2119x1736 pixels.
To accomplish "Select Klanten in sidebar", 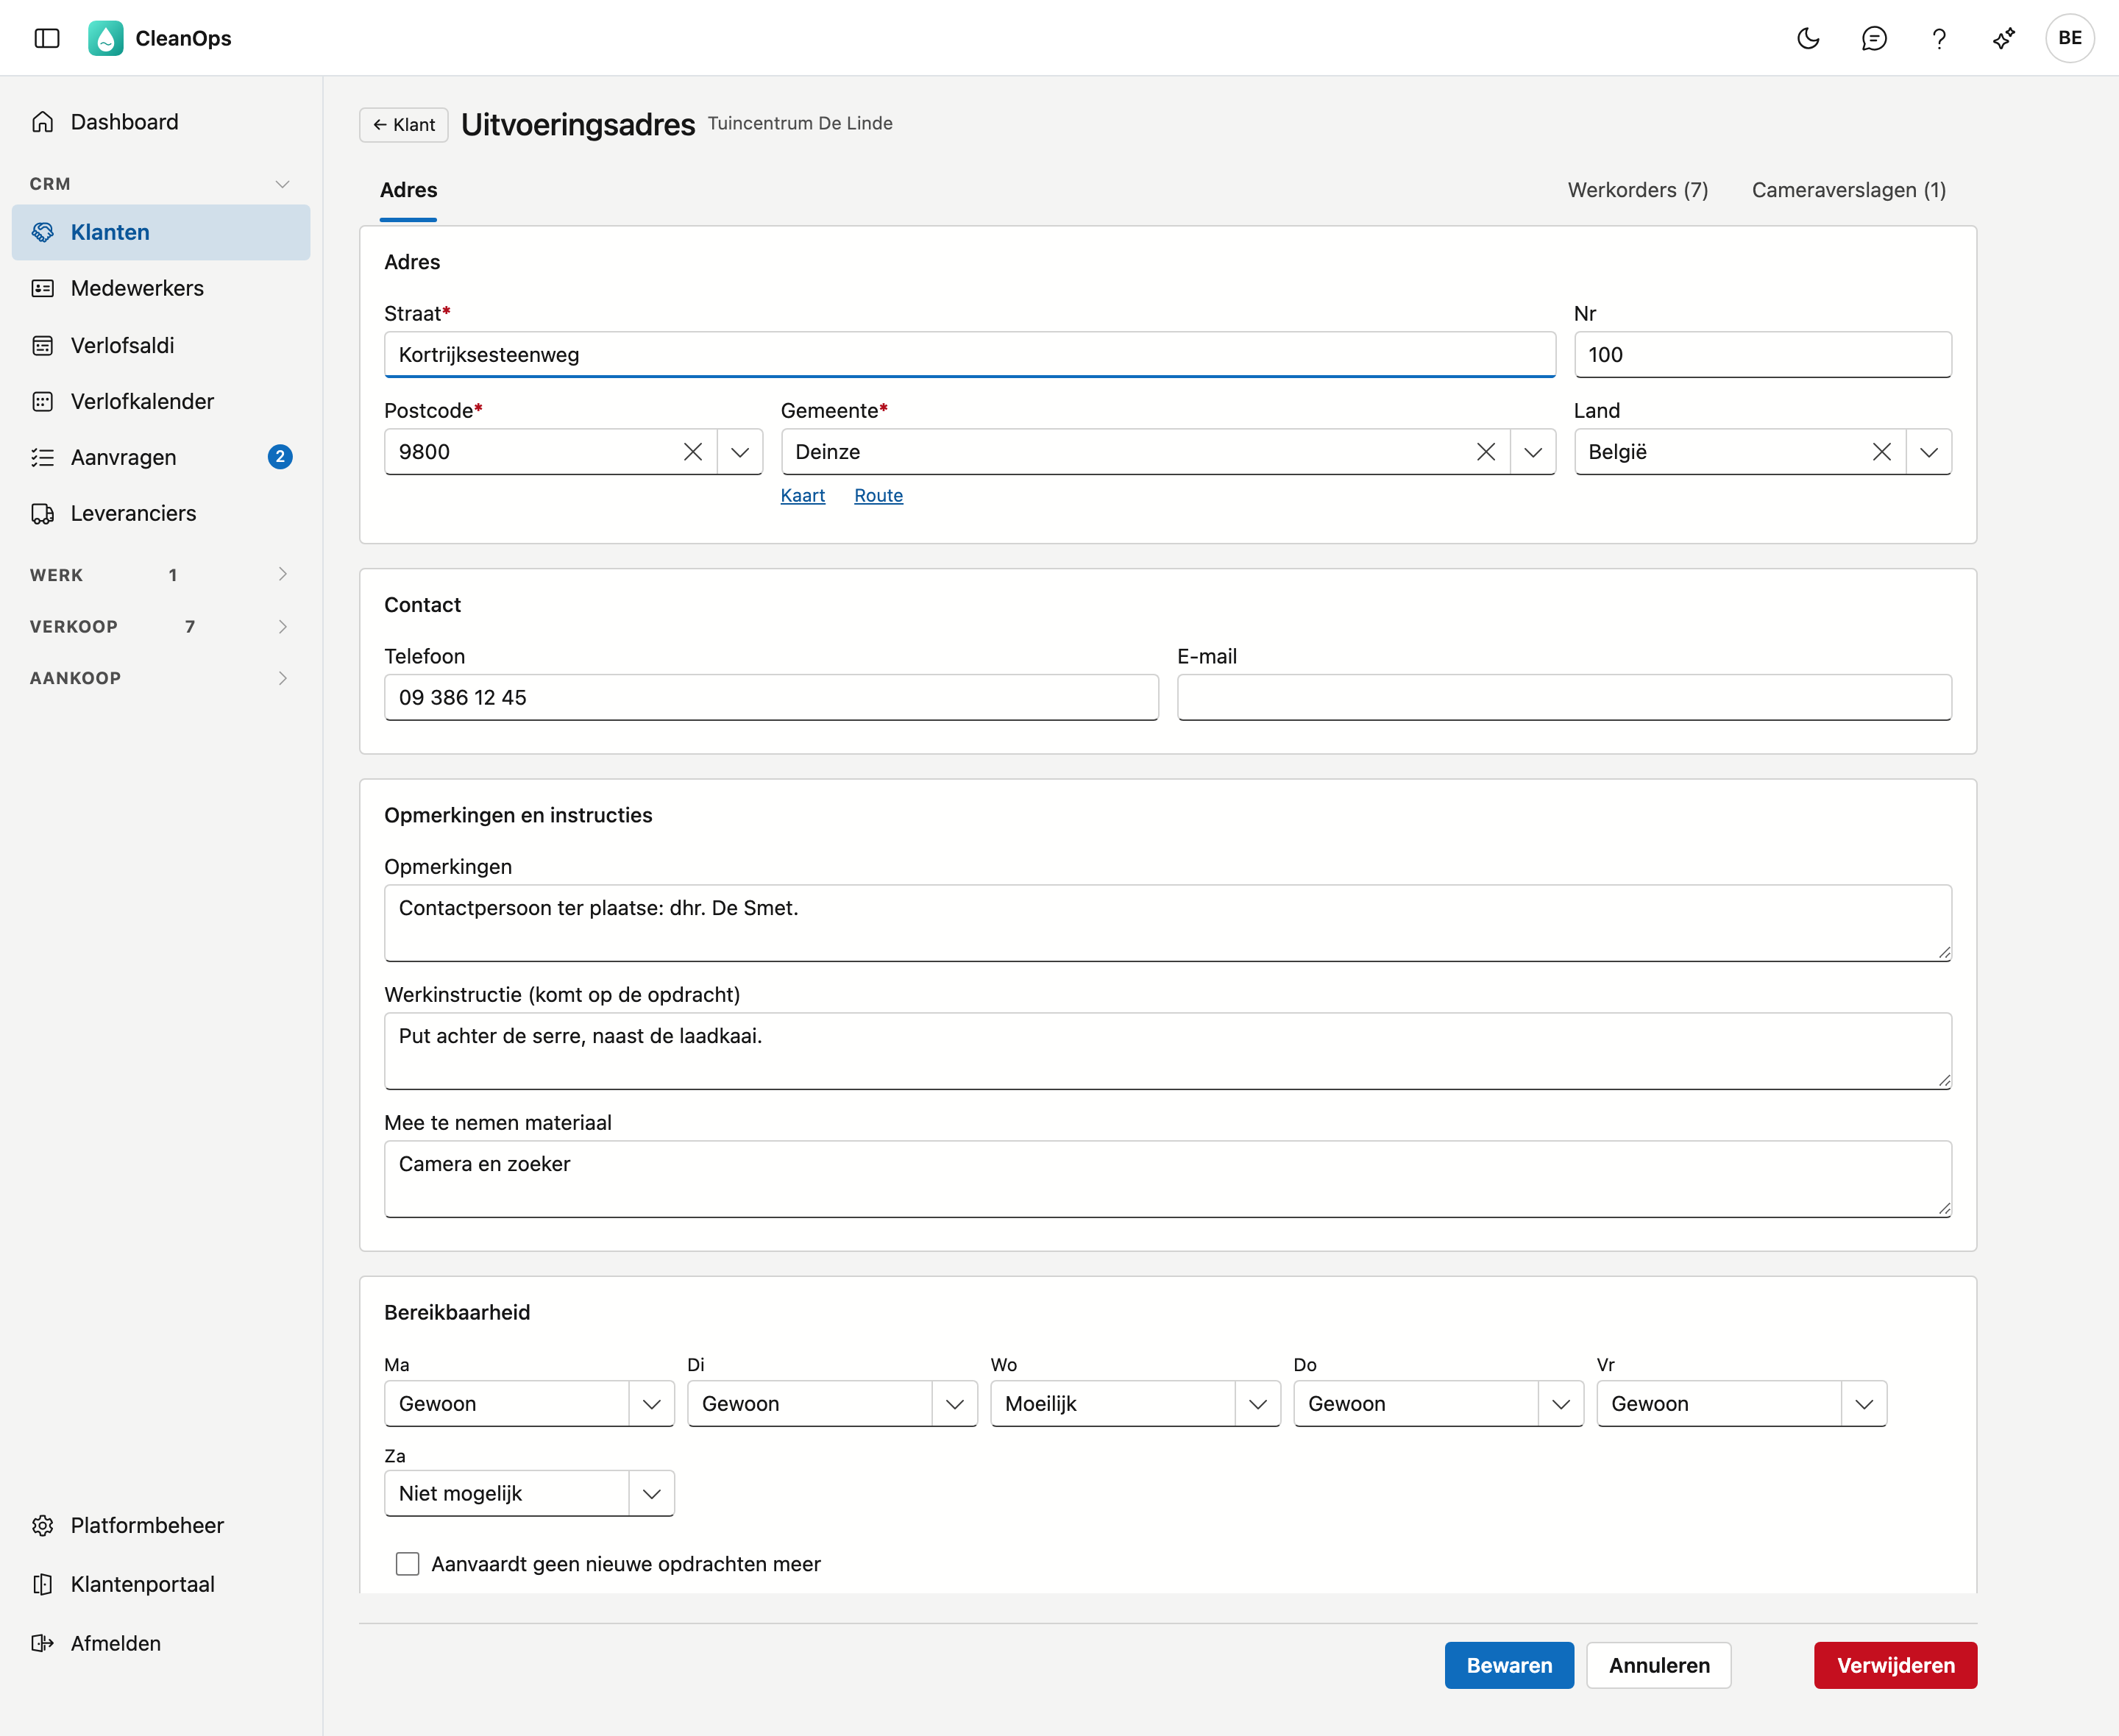I will [161, 232].
